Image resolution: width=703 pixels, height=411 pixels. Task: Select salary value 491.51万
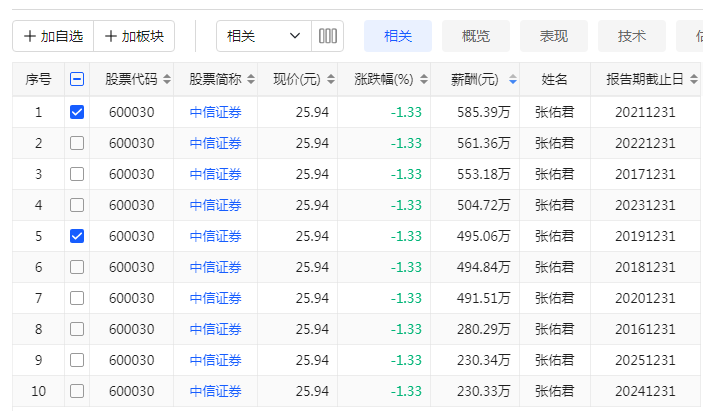484,298
